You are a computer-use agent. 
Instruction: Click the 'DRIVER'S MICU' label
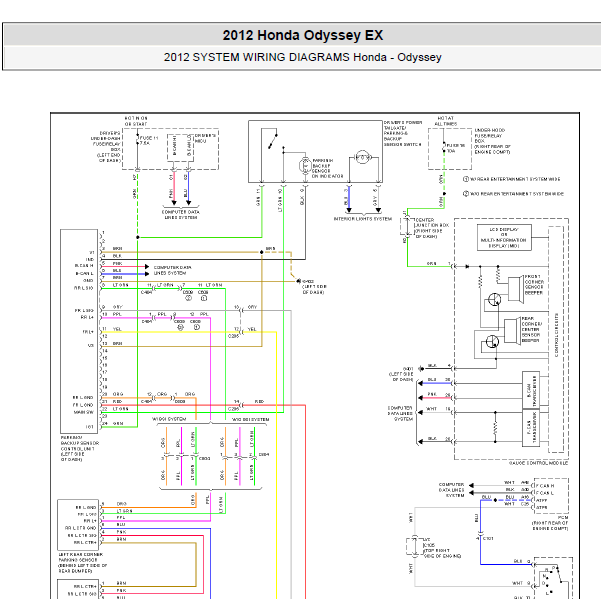[x=205, y=138]
